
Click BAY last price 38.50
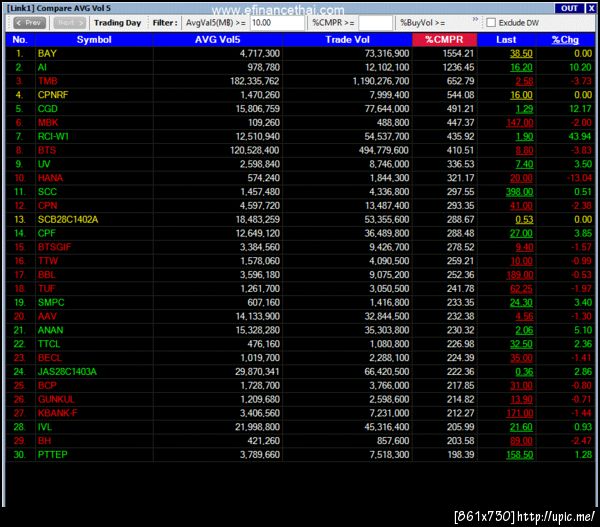(521, 54)
